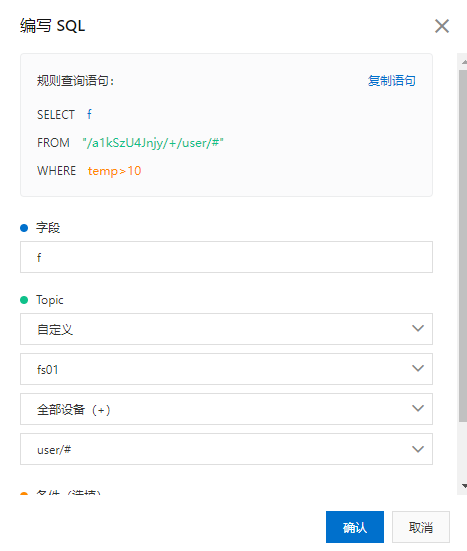Close the 编写 SQL dialog
The height and width of the screenshot is (551, 467).
pos(442,26)
